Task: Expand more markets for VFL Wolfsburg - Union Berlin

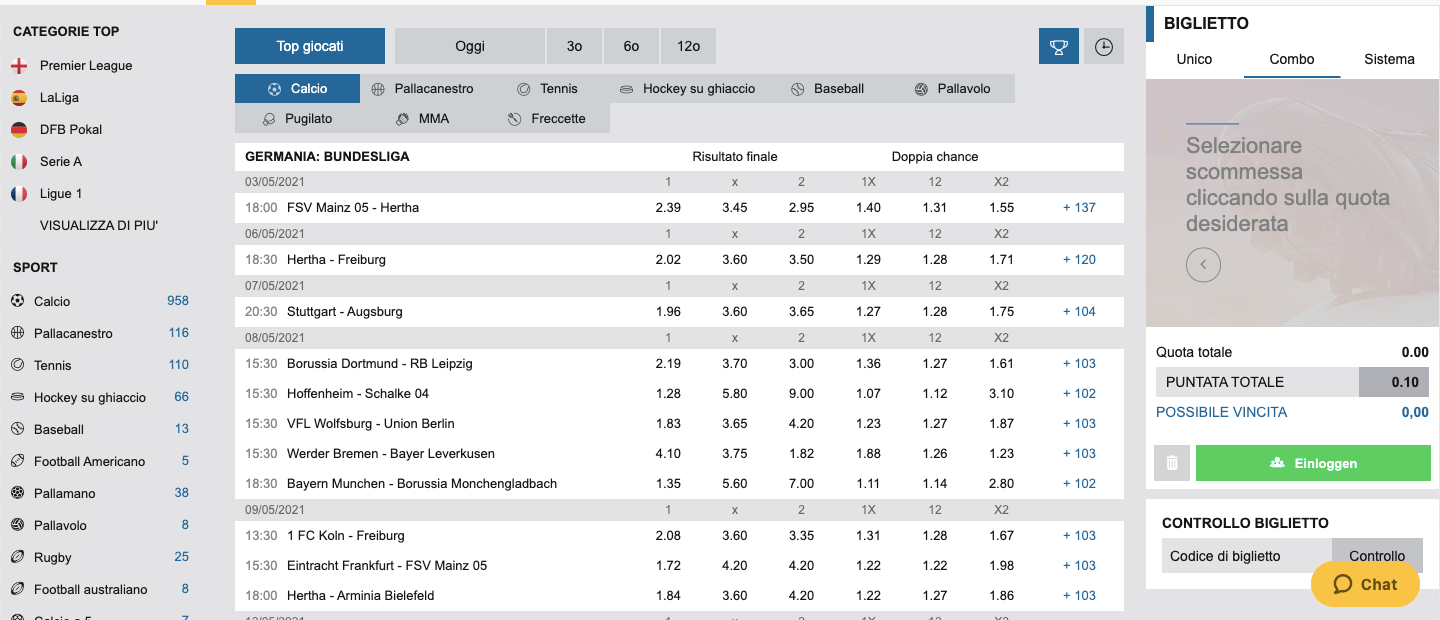Action: click(x=1079, y=424)
